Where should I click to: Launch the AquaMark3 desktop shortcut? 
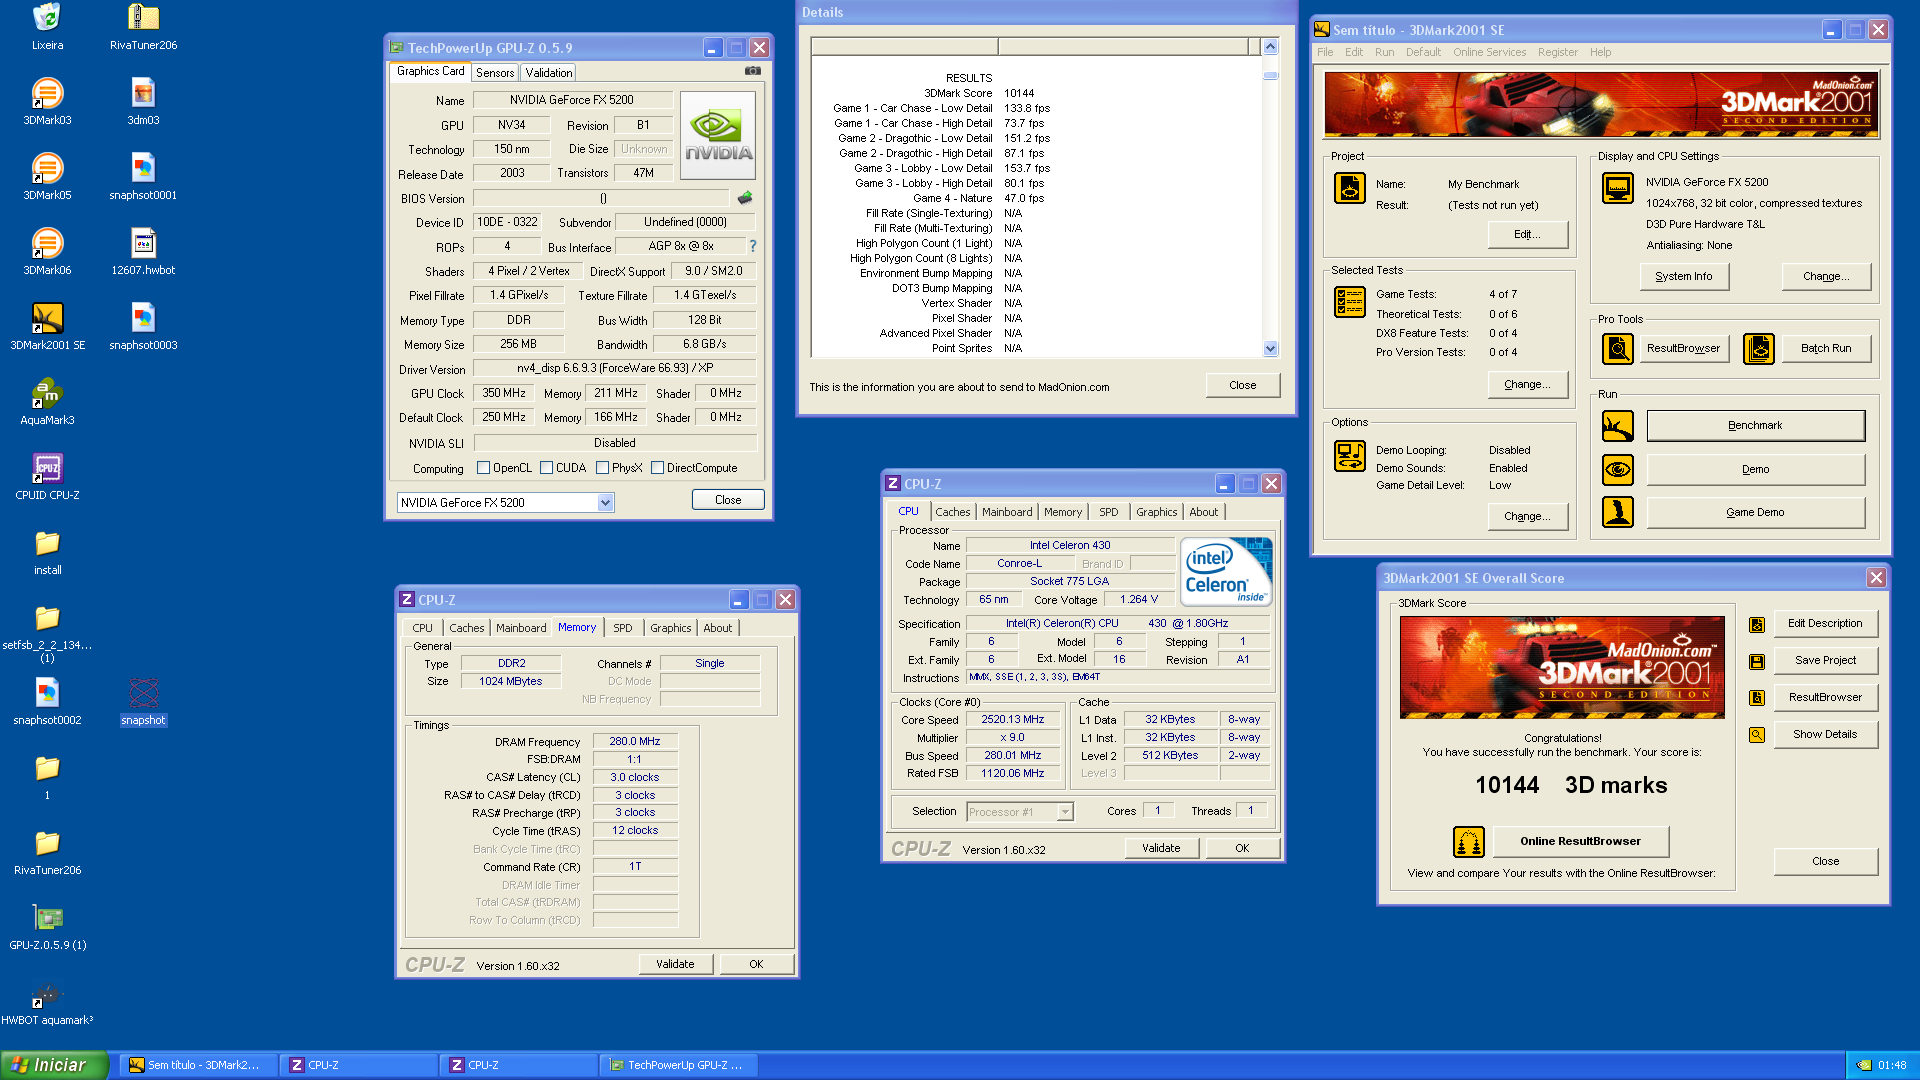[x=47, y=393]
